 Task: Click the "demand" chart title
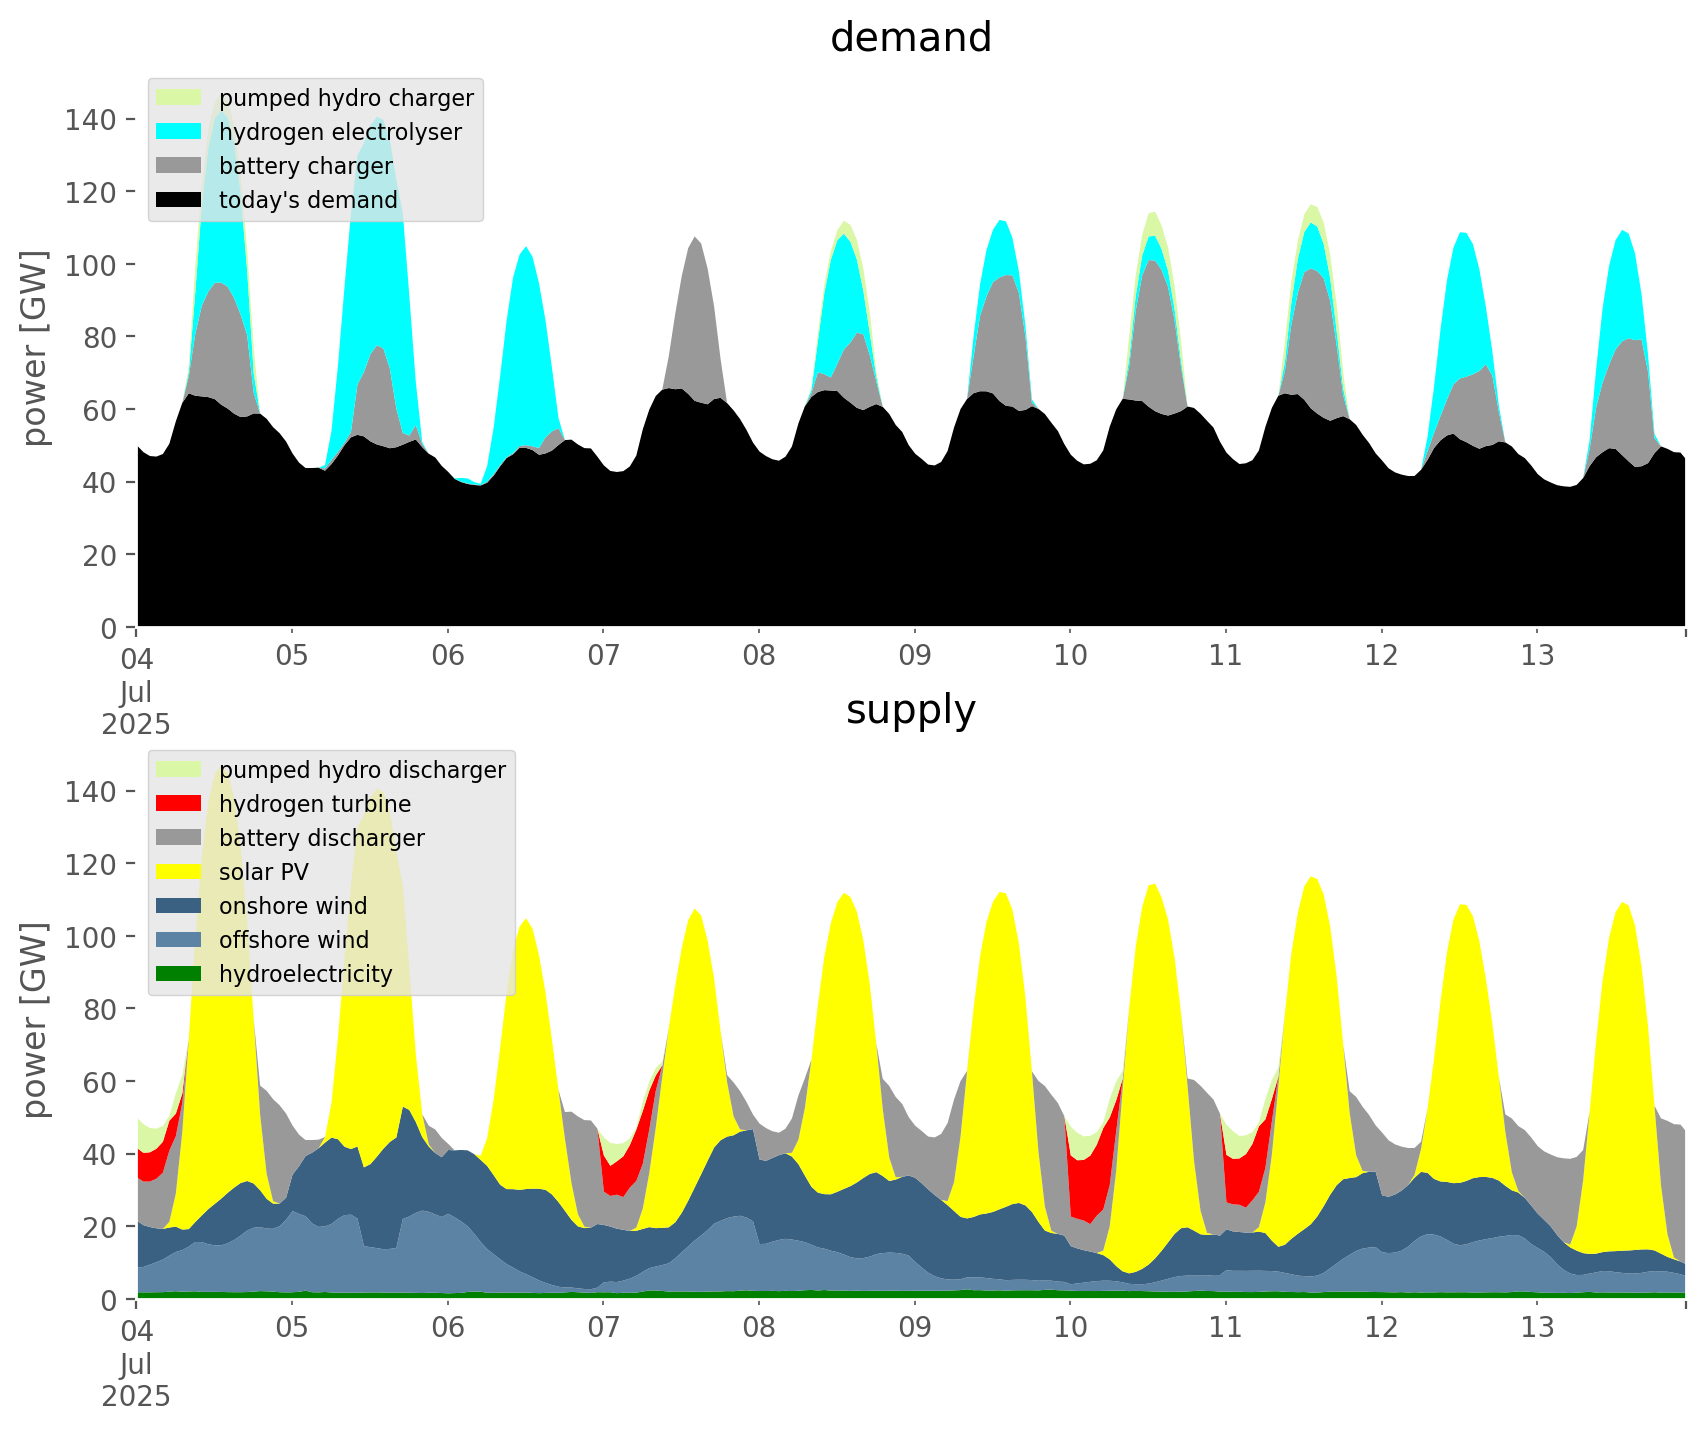[x=910, y=38]
